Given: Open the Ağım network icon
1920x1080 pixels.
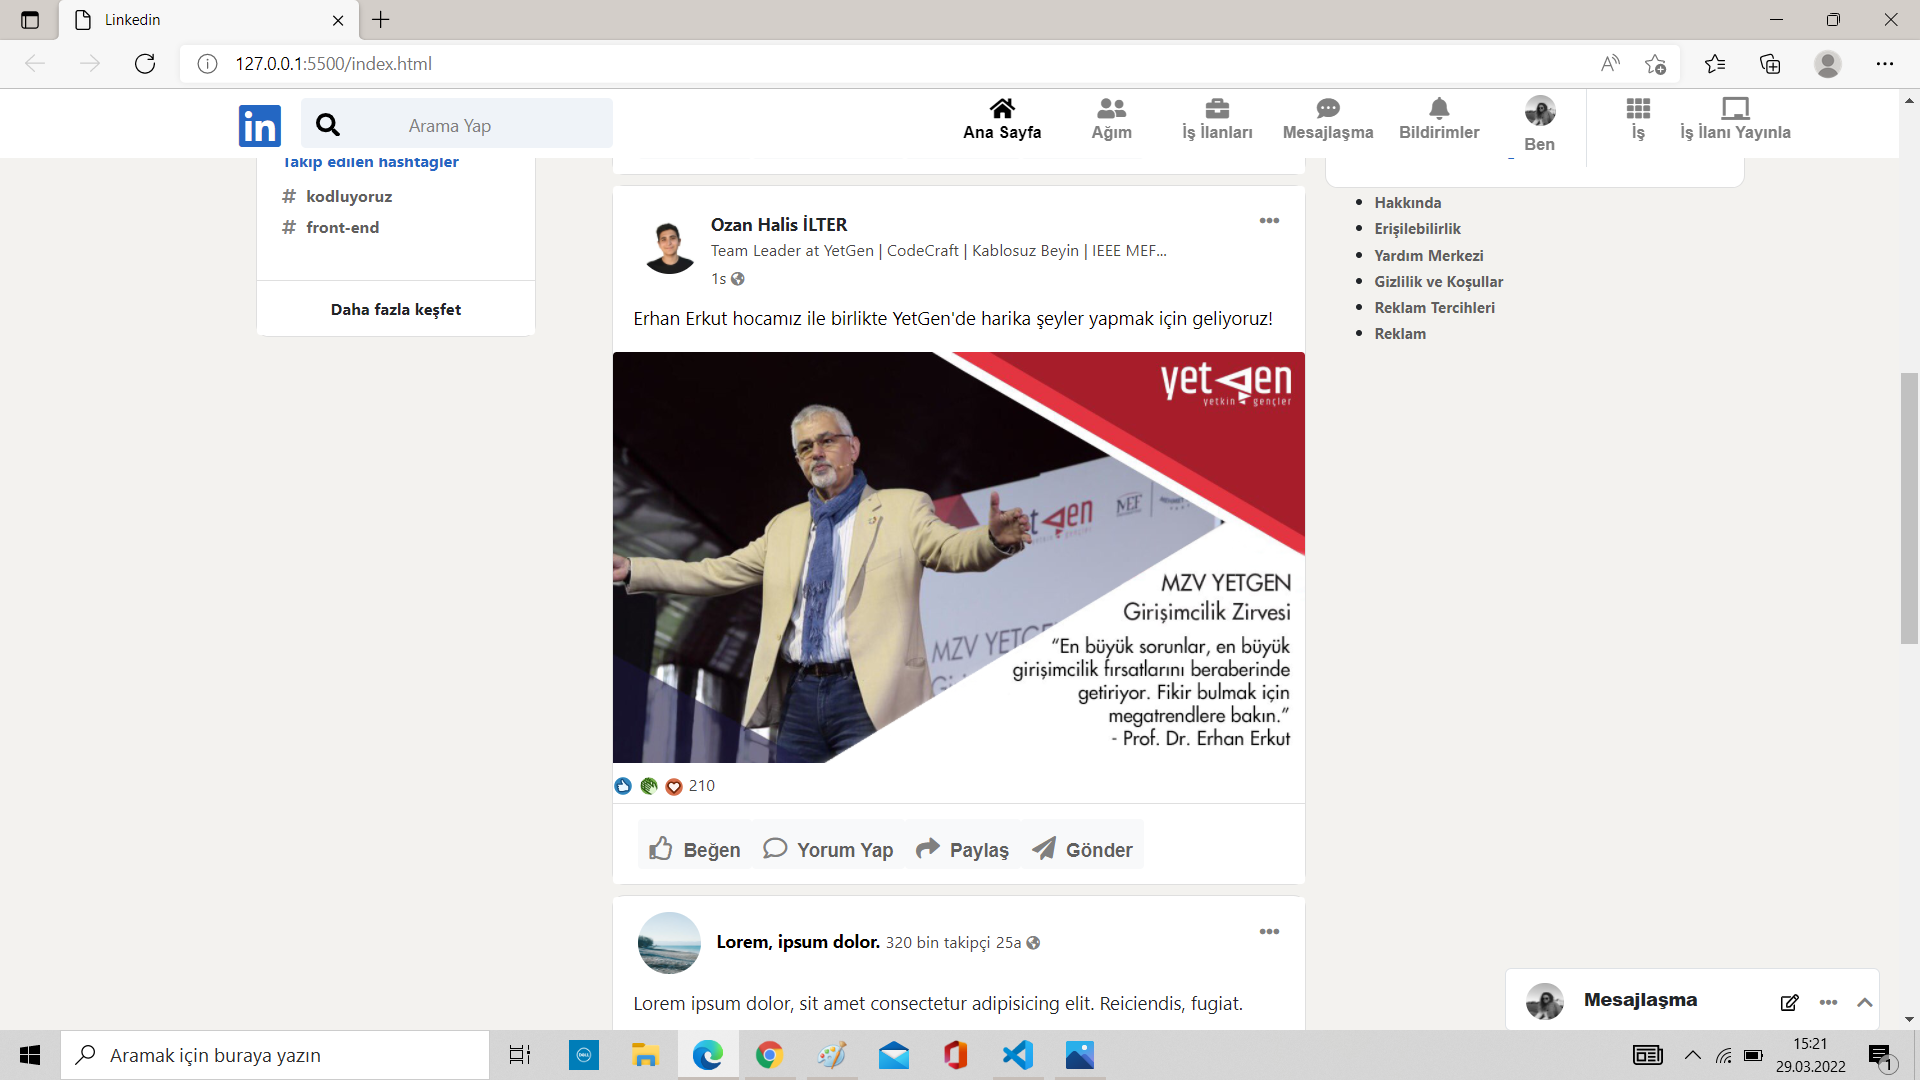Looking at the screenshot, I should [x=1112, y=110].
